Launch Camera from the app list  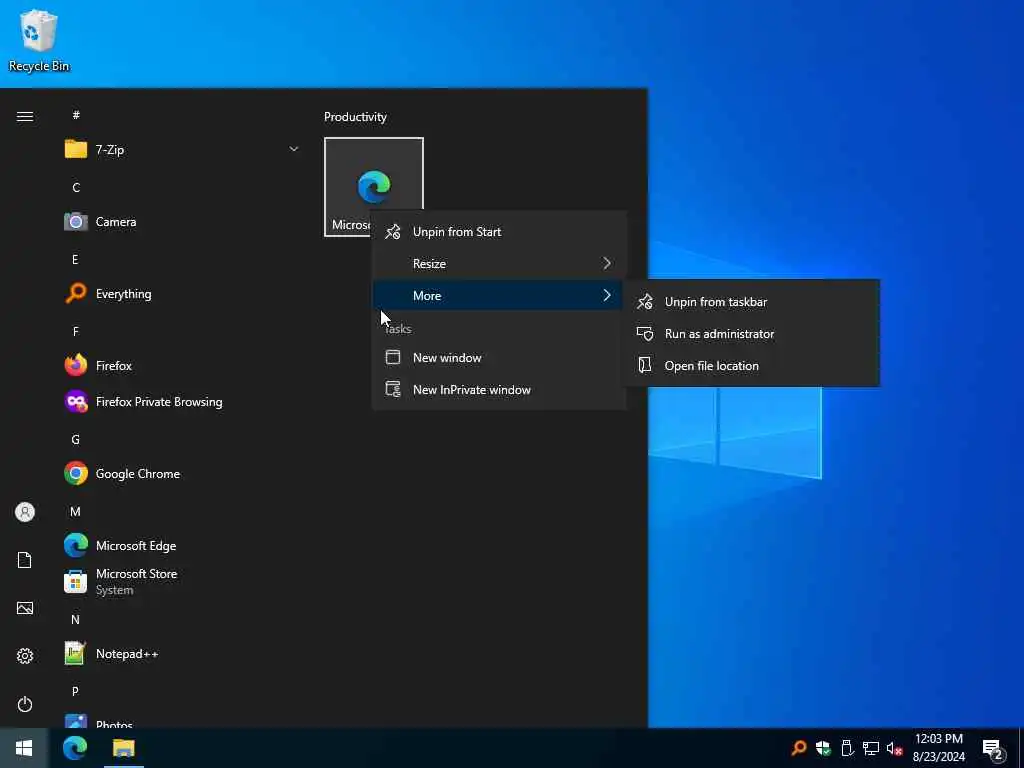point(182,222)
